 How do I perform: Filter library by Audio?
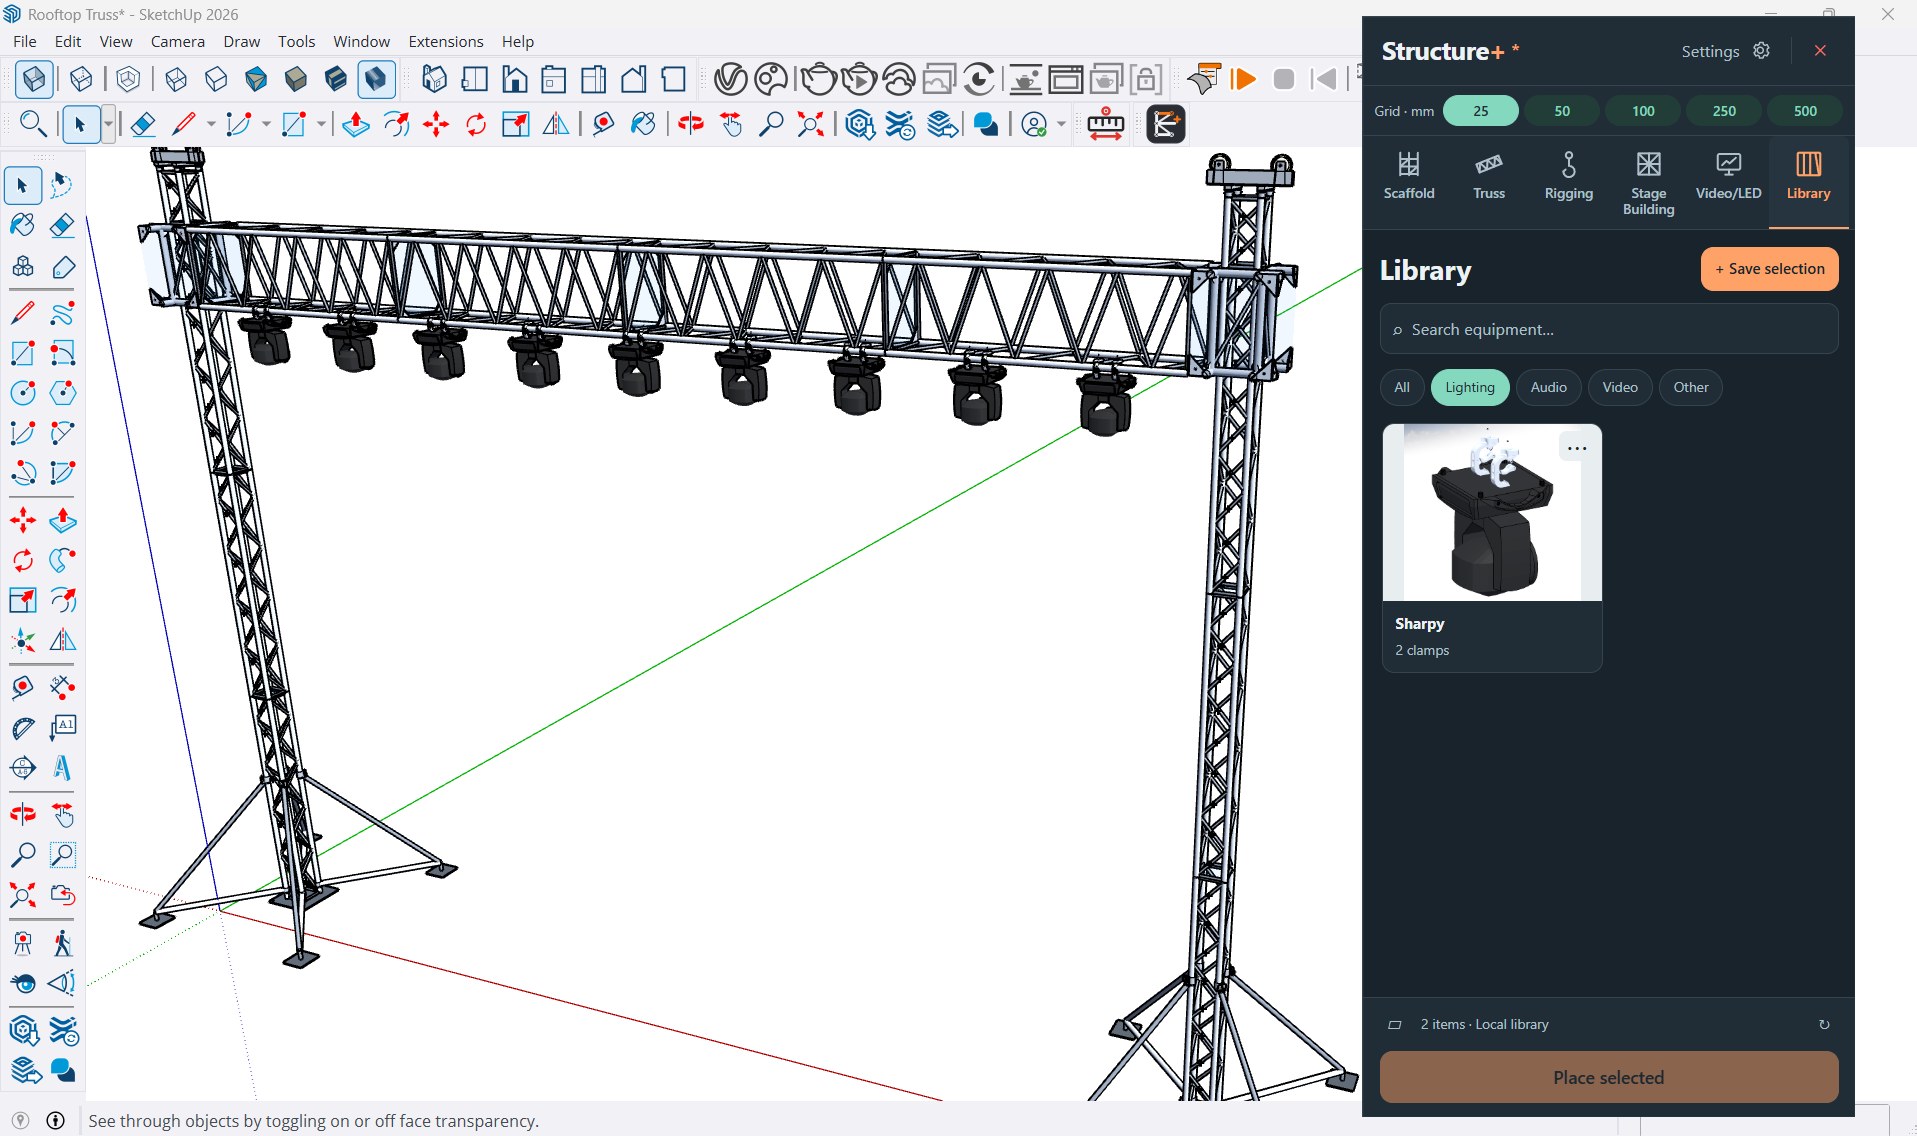pyautogui.click(x=1548, y=387)
